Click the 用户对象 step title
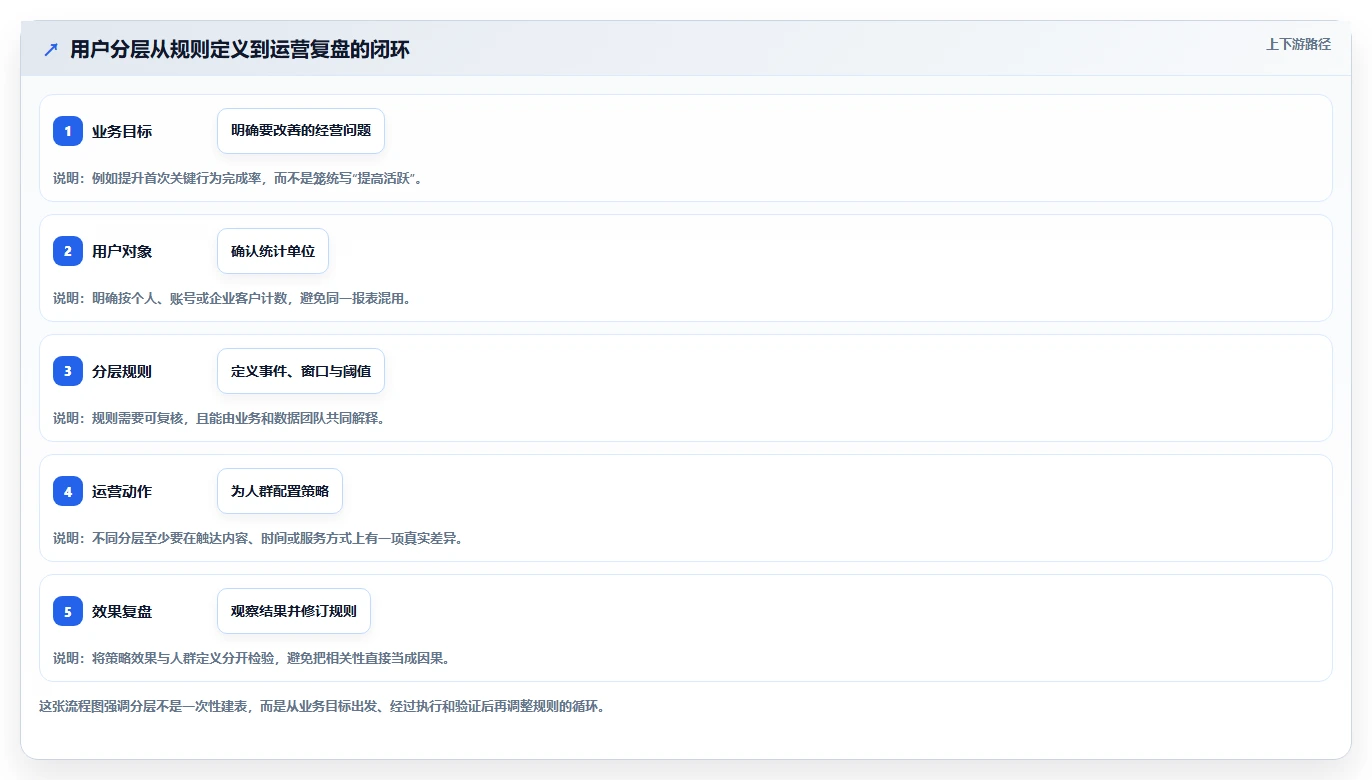 coord(122,251)
